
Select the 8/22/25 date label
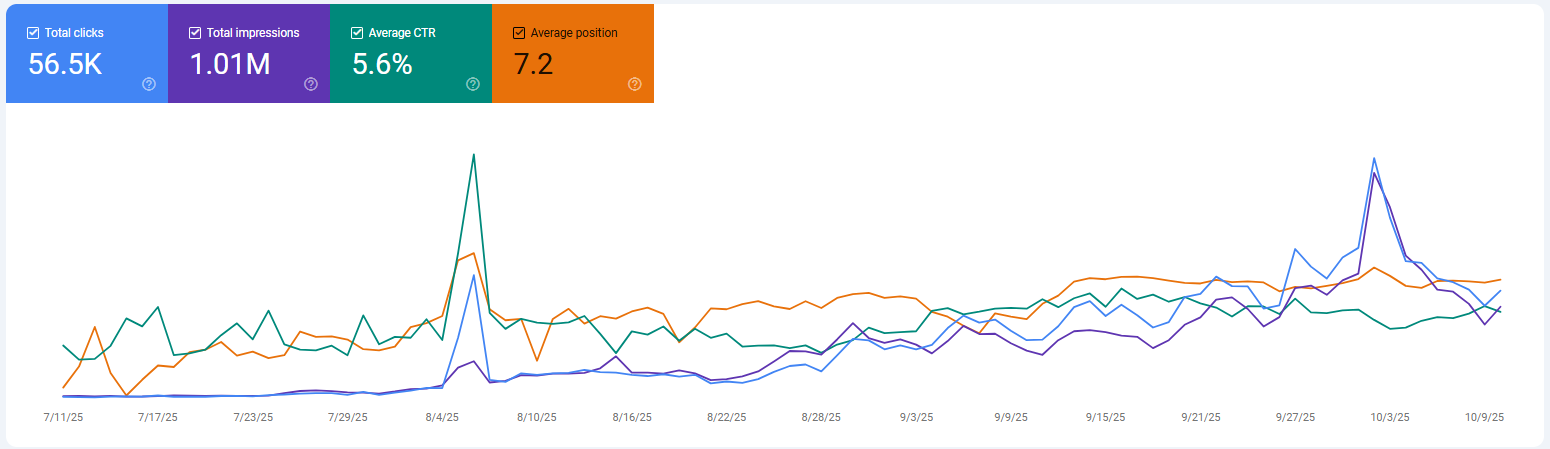[x=727, y=417]
